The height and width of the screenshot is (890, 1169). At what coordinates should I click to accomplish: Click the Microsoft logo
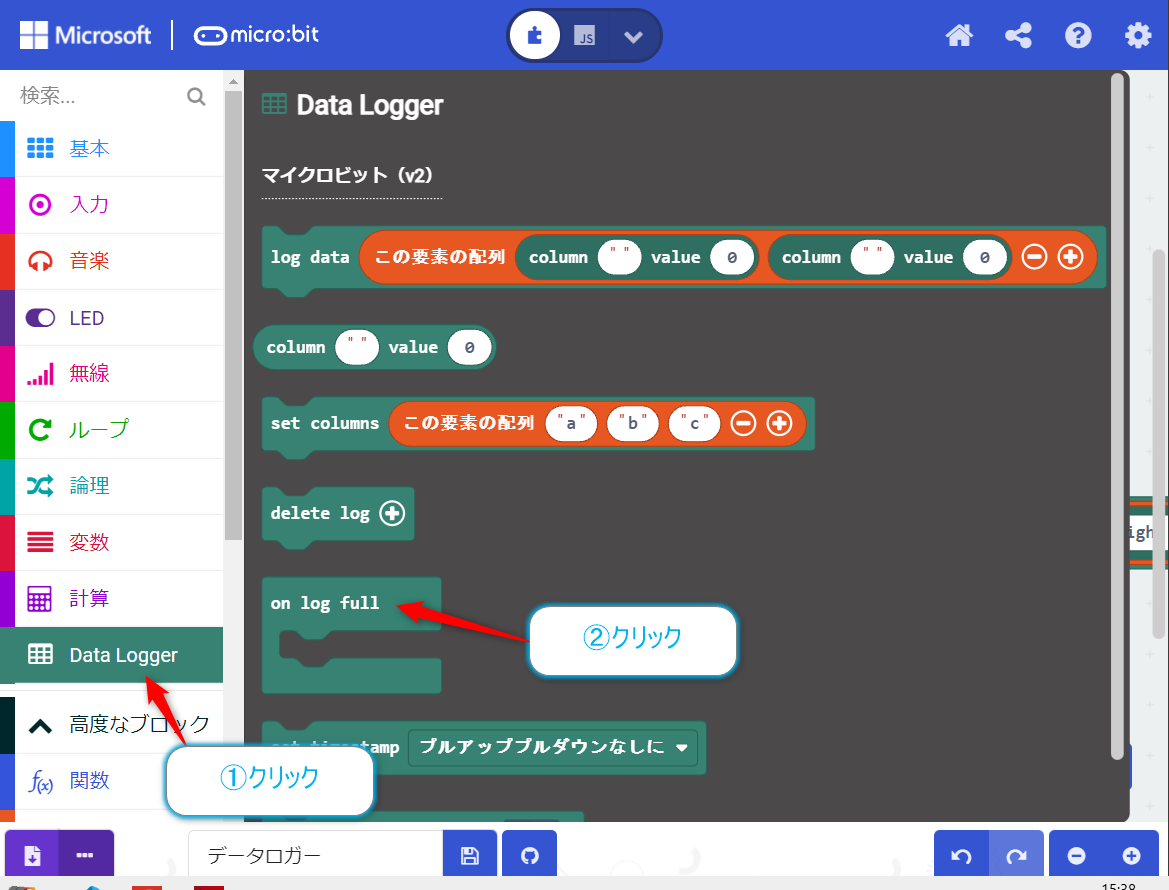pos(85,35)
